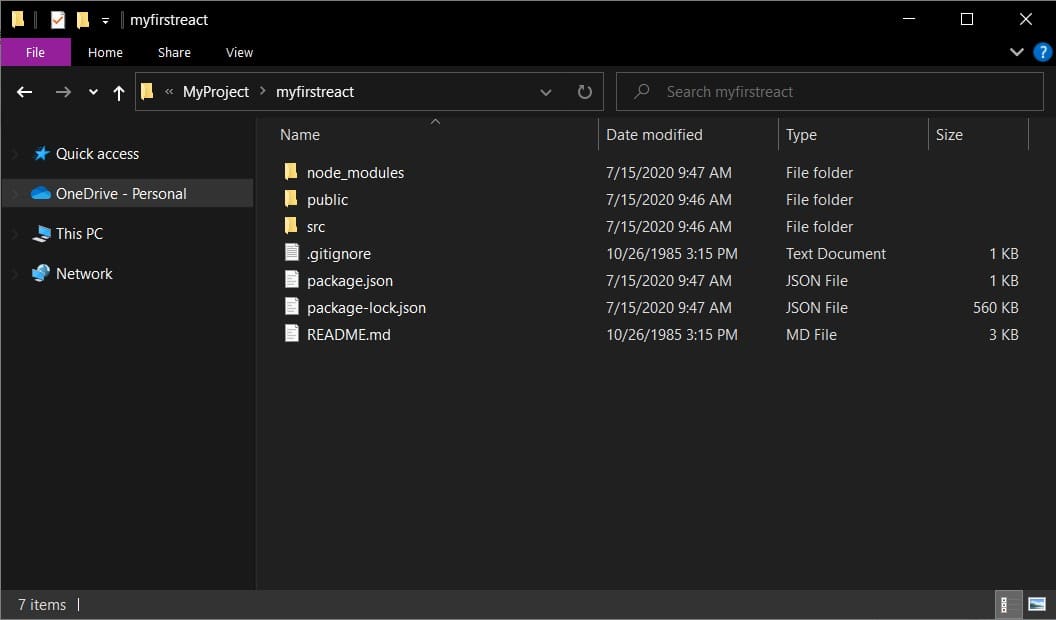Viewport: 1056px width, 620px height.
Task: Select the package.json file icon
Action: pos(292,280)
